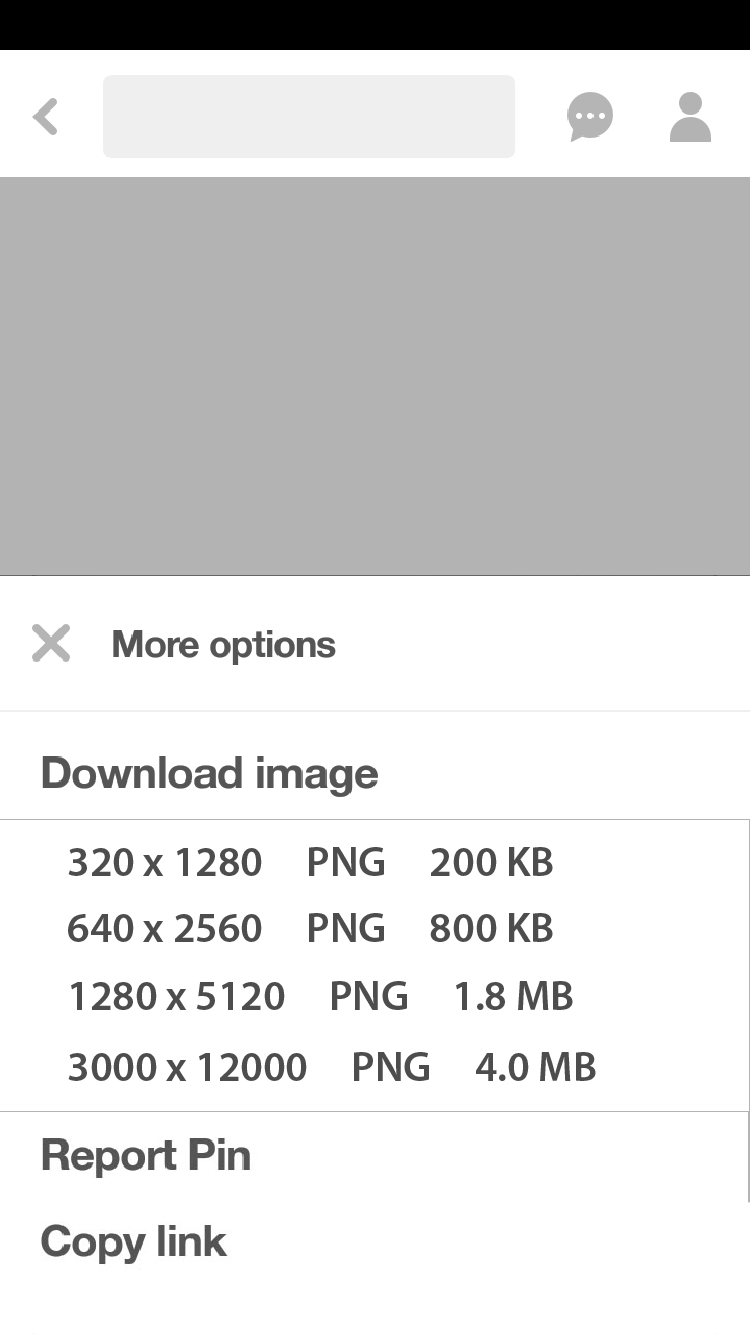The image size is (750, 1334).
Task: Click the 4.0 MB file size
Action: click(x=535, y=1067)
